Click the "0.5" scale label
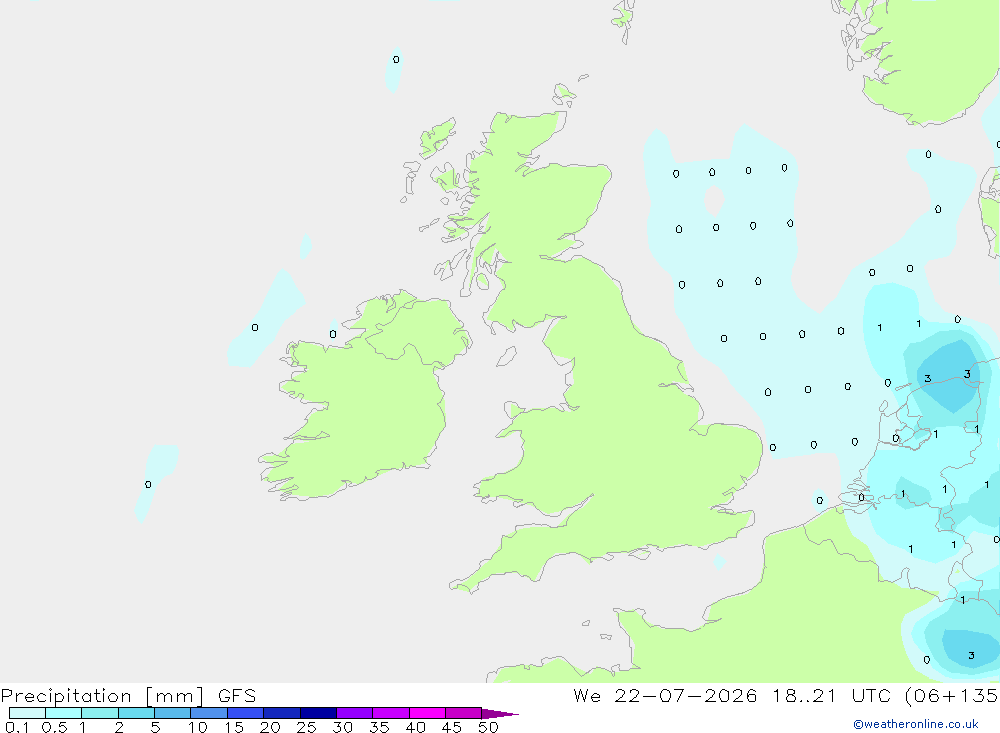 pos(54,727)
